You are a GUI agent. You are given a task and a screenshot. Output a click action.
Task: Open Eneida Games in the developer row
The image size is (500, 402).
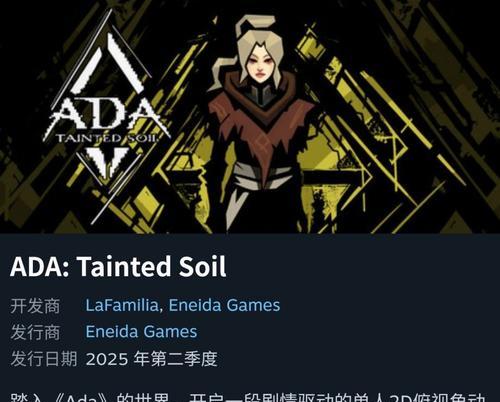coord(224,305)
